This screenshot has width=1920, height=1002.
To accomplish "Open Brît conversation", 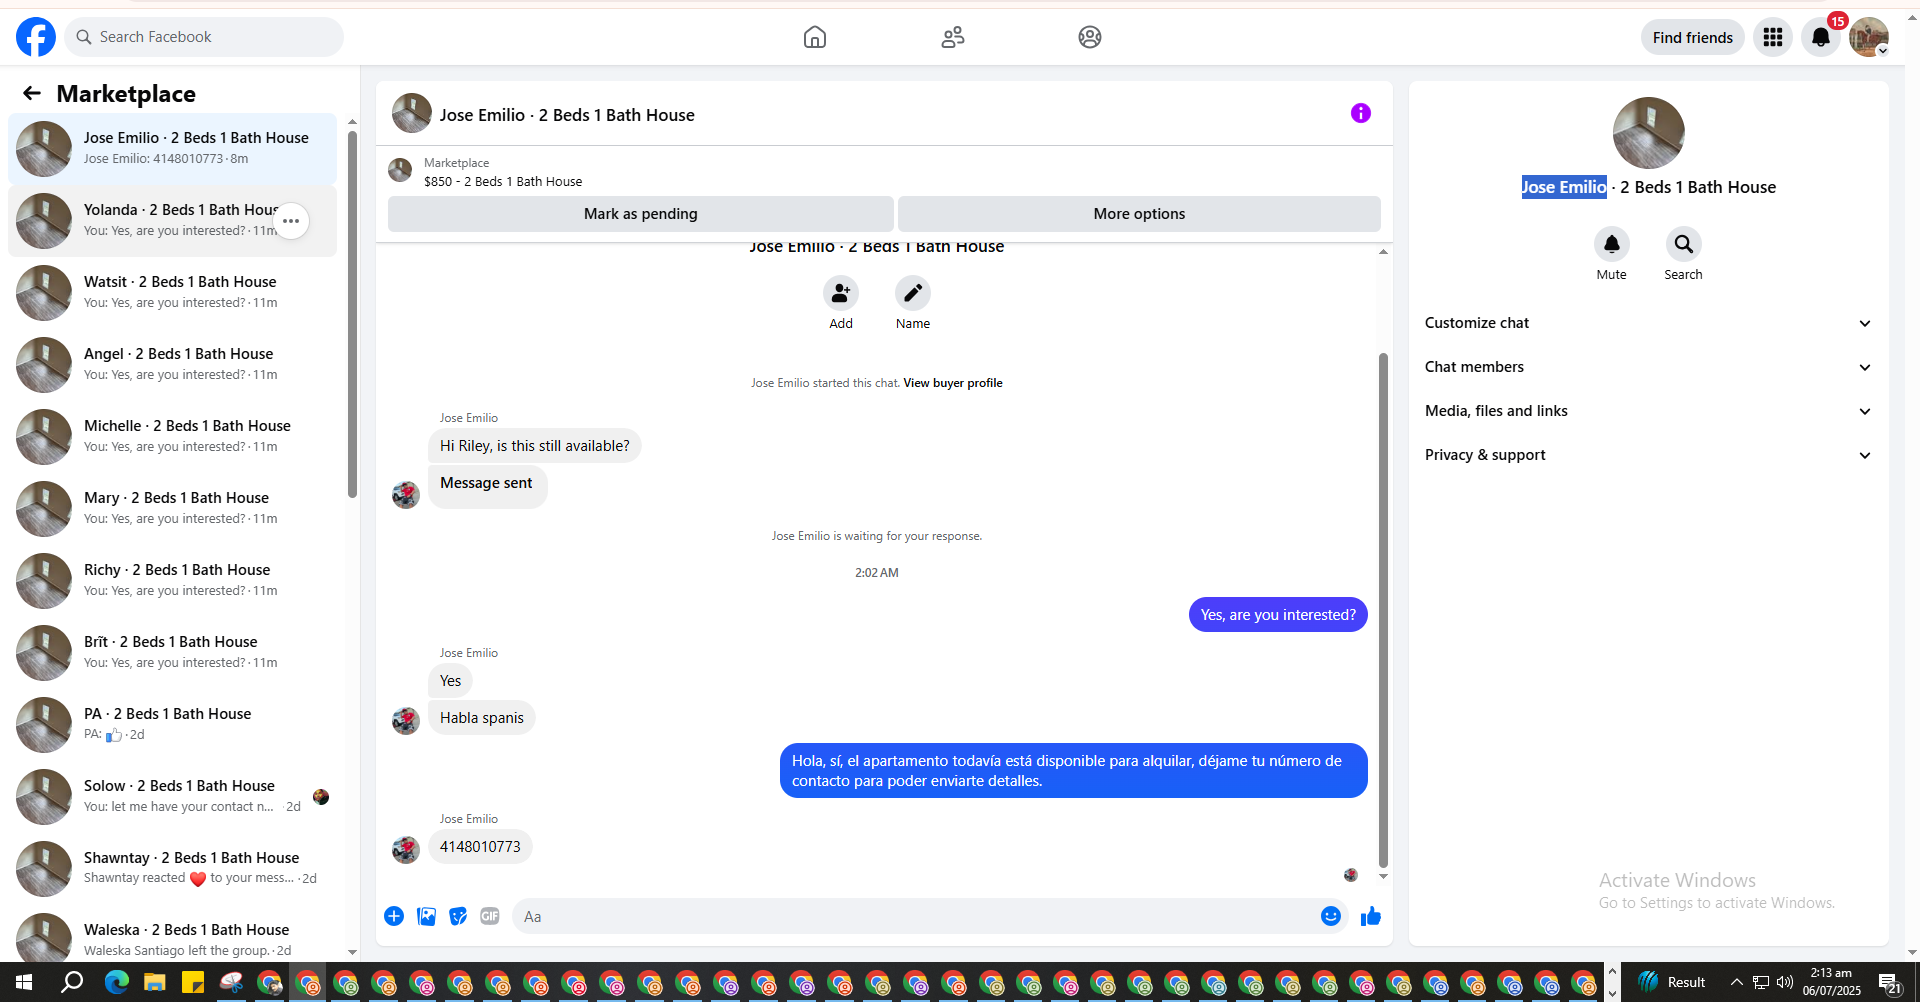I will [x=172, y=652].
